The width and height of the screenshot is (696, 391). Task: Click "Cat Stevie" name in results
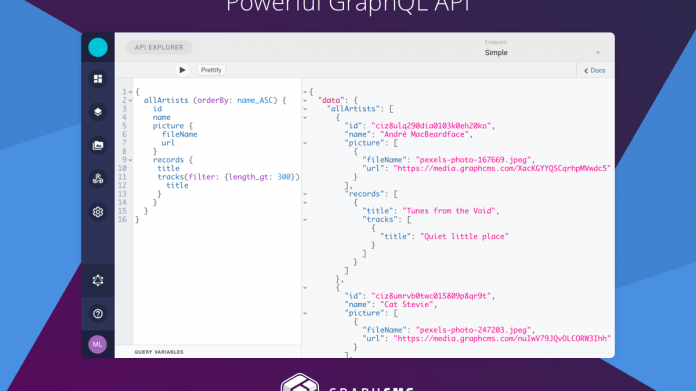coord(407,304)
